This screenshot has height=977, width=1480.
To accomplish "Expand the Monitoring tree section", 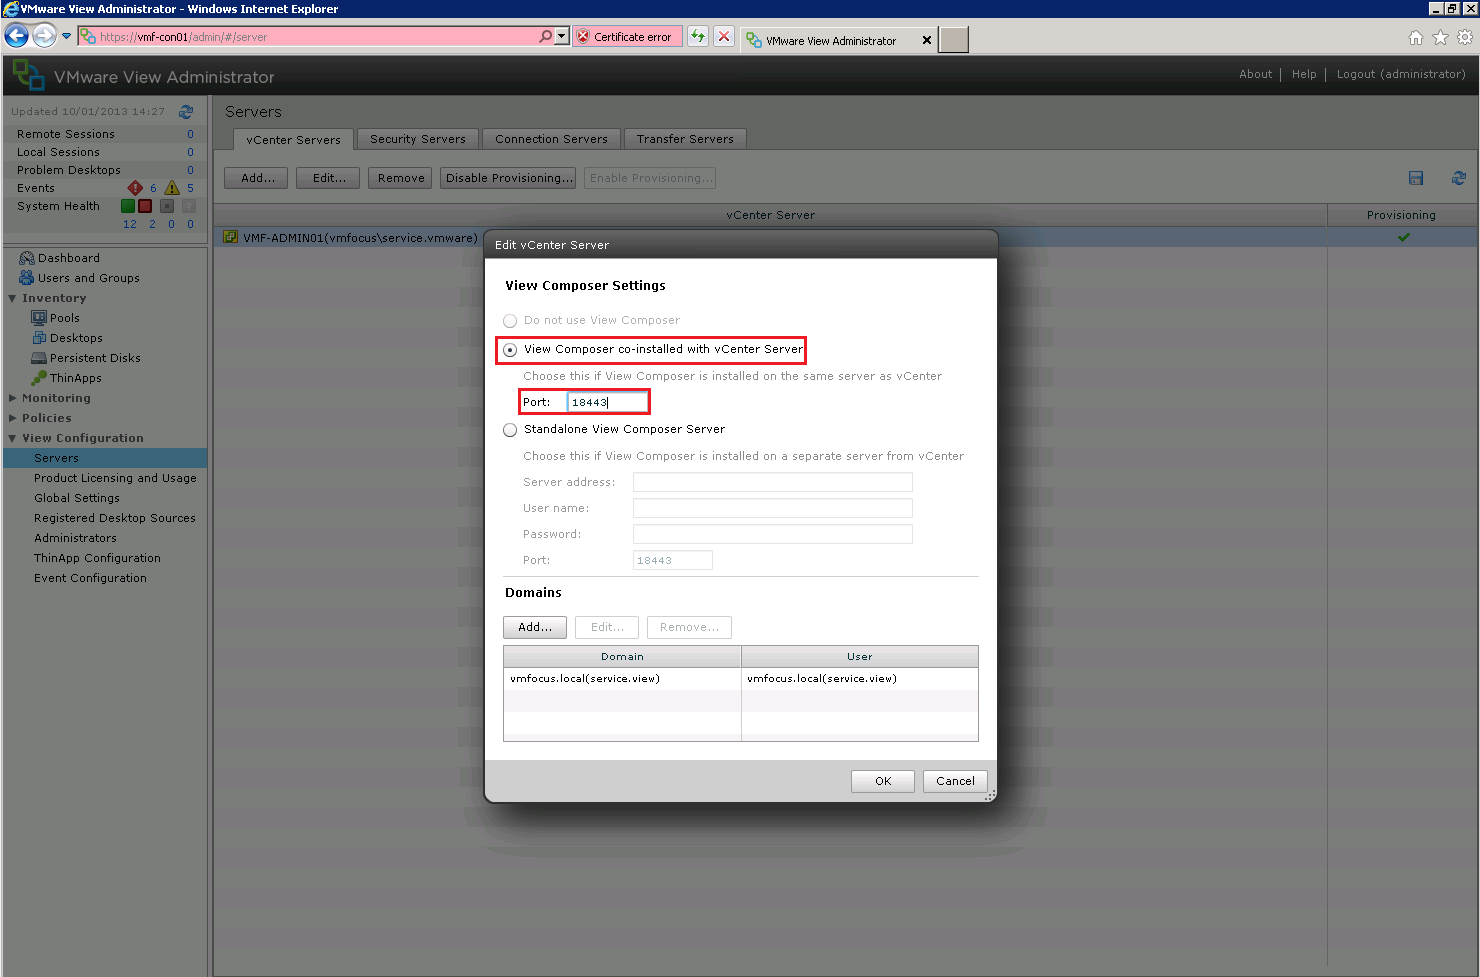I will (x=12, y=398).
